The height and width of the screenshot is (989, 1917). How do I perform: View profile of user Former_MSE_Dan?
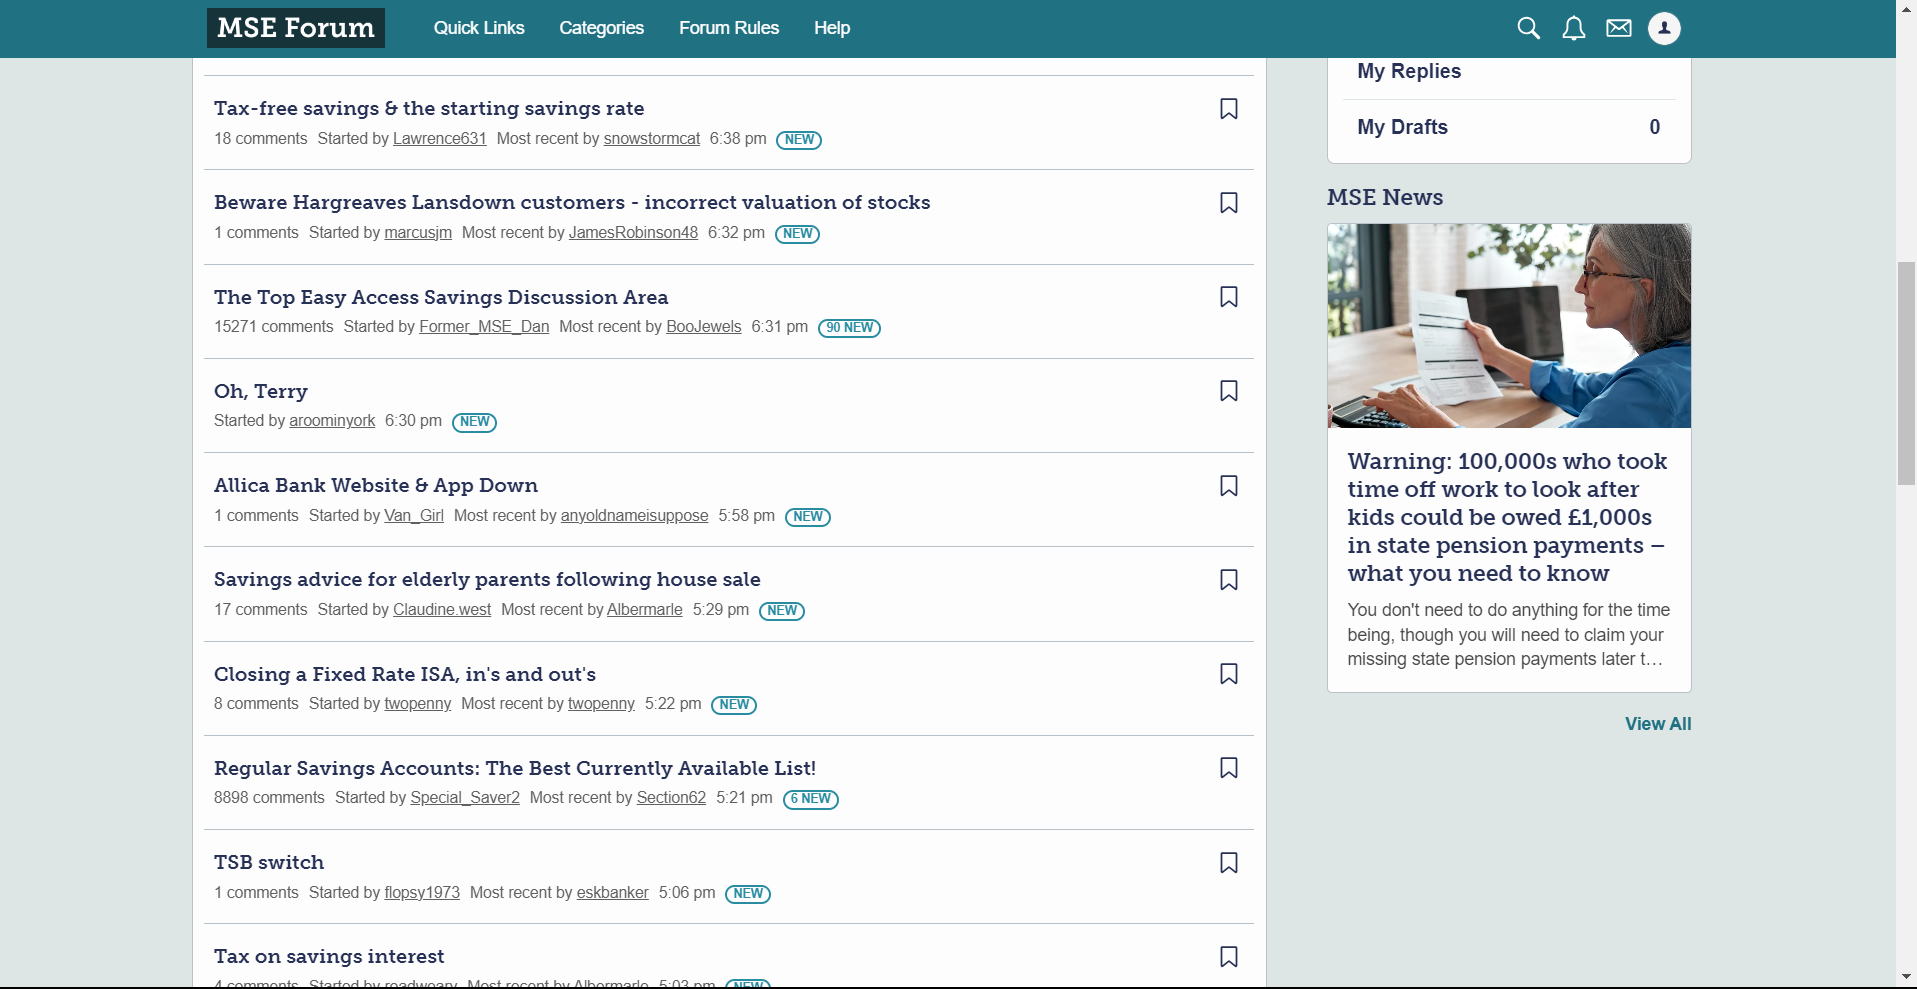484,327
